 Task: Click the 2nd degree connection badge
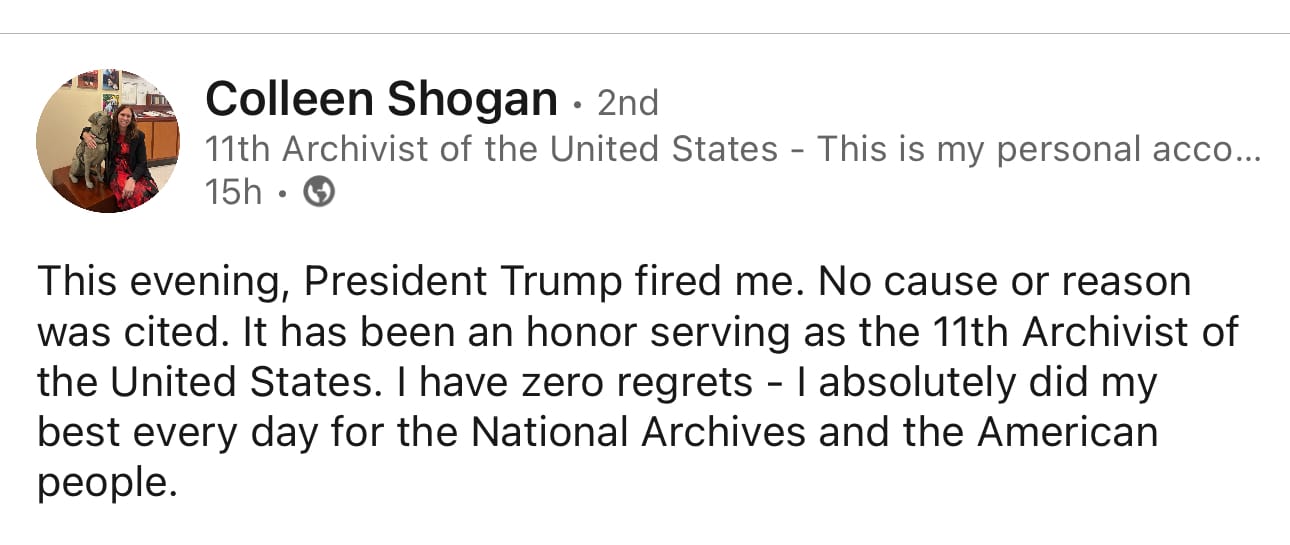pyautogui.click(x=627, y=102)
